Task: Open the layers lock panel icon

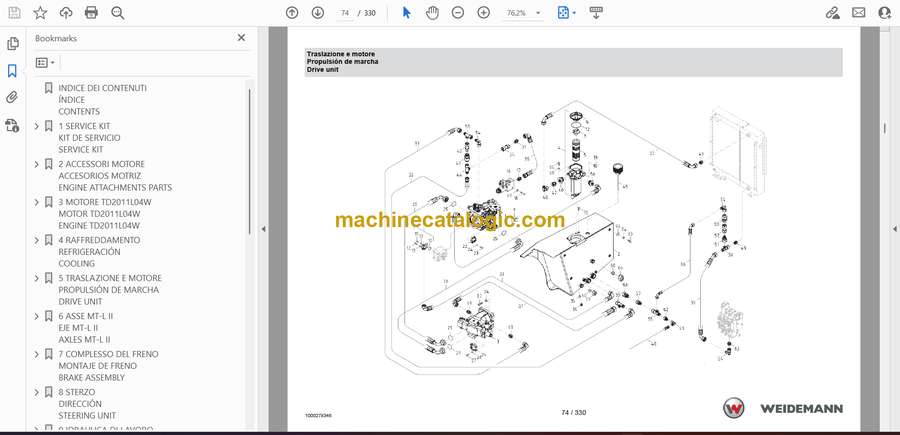Action: tap(13, 125)
